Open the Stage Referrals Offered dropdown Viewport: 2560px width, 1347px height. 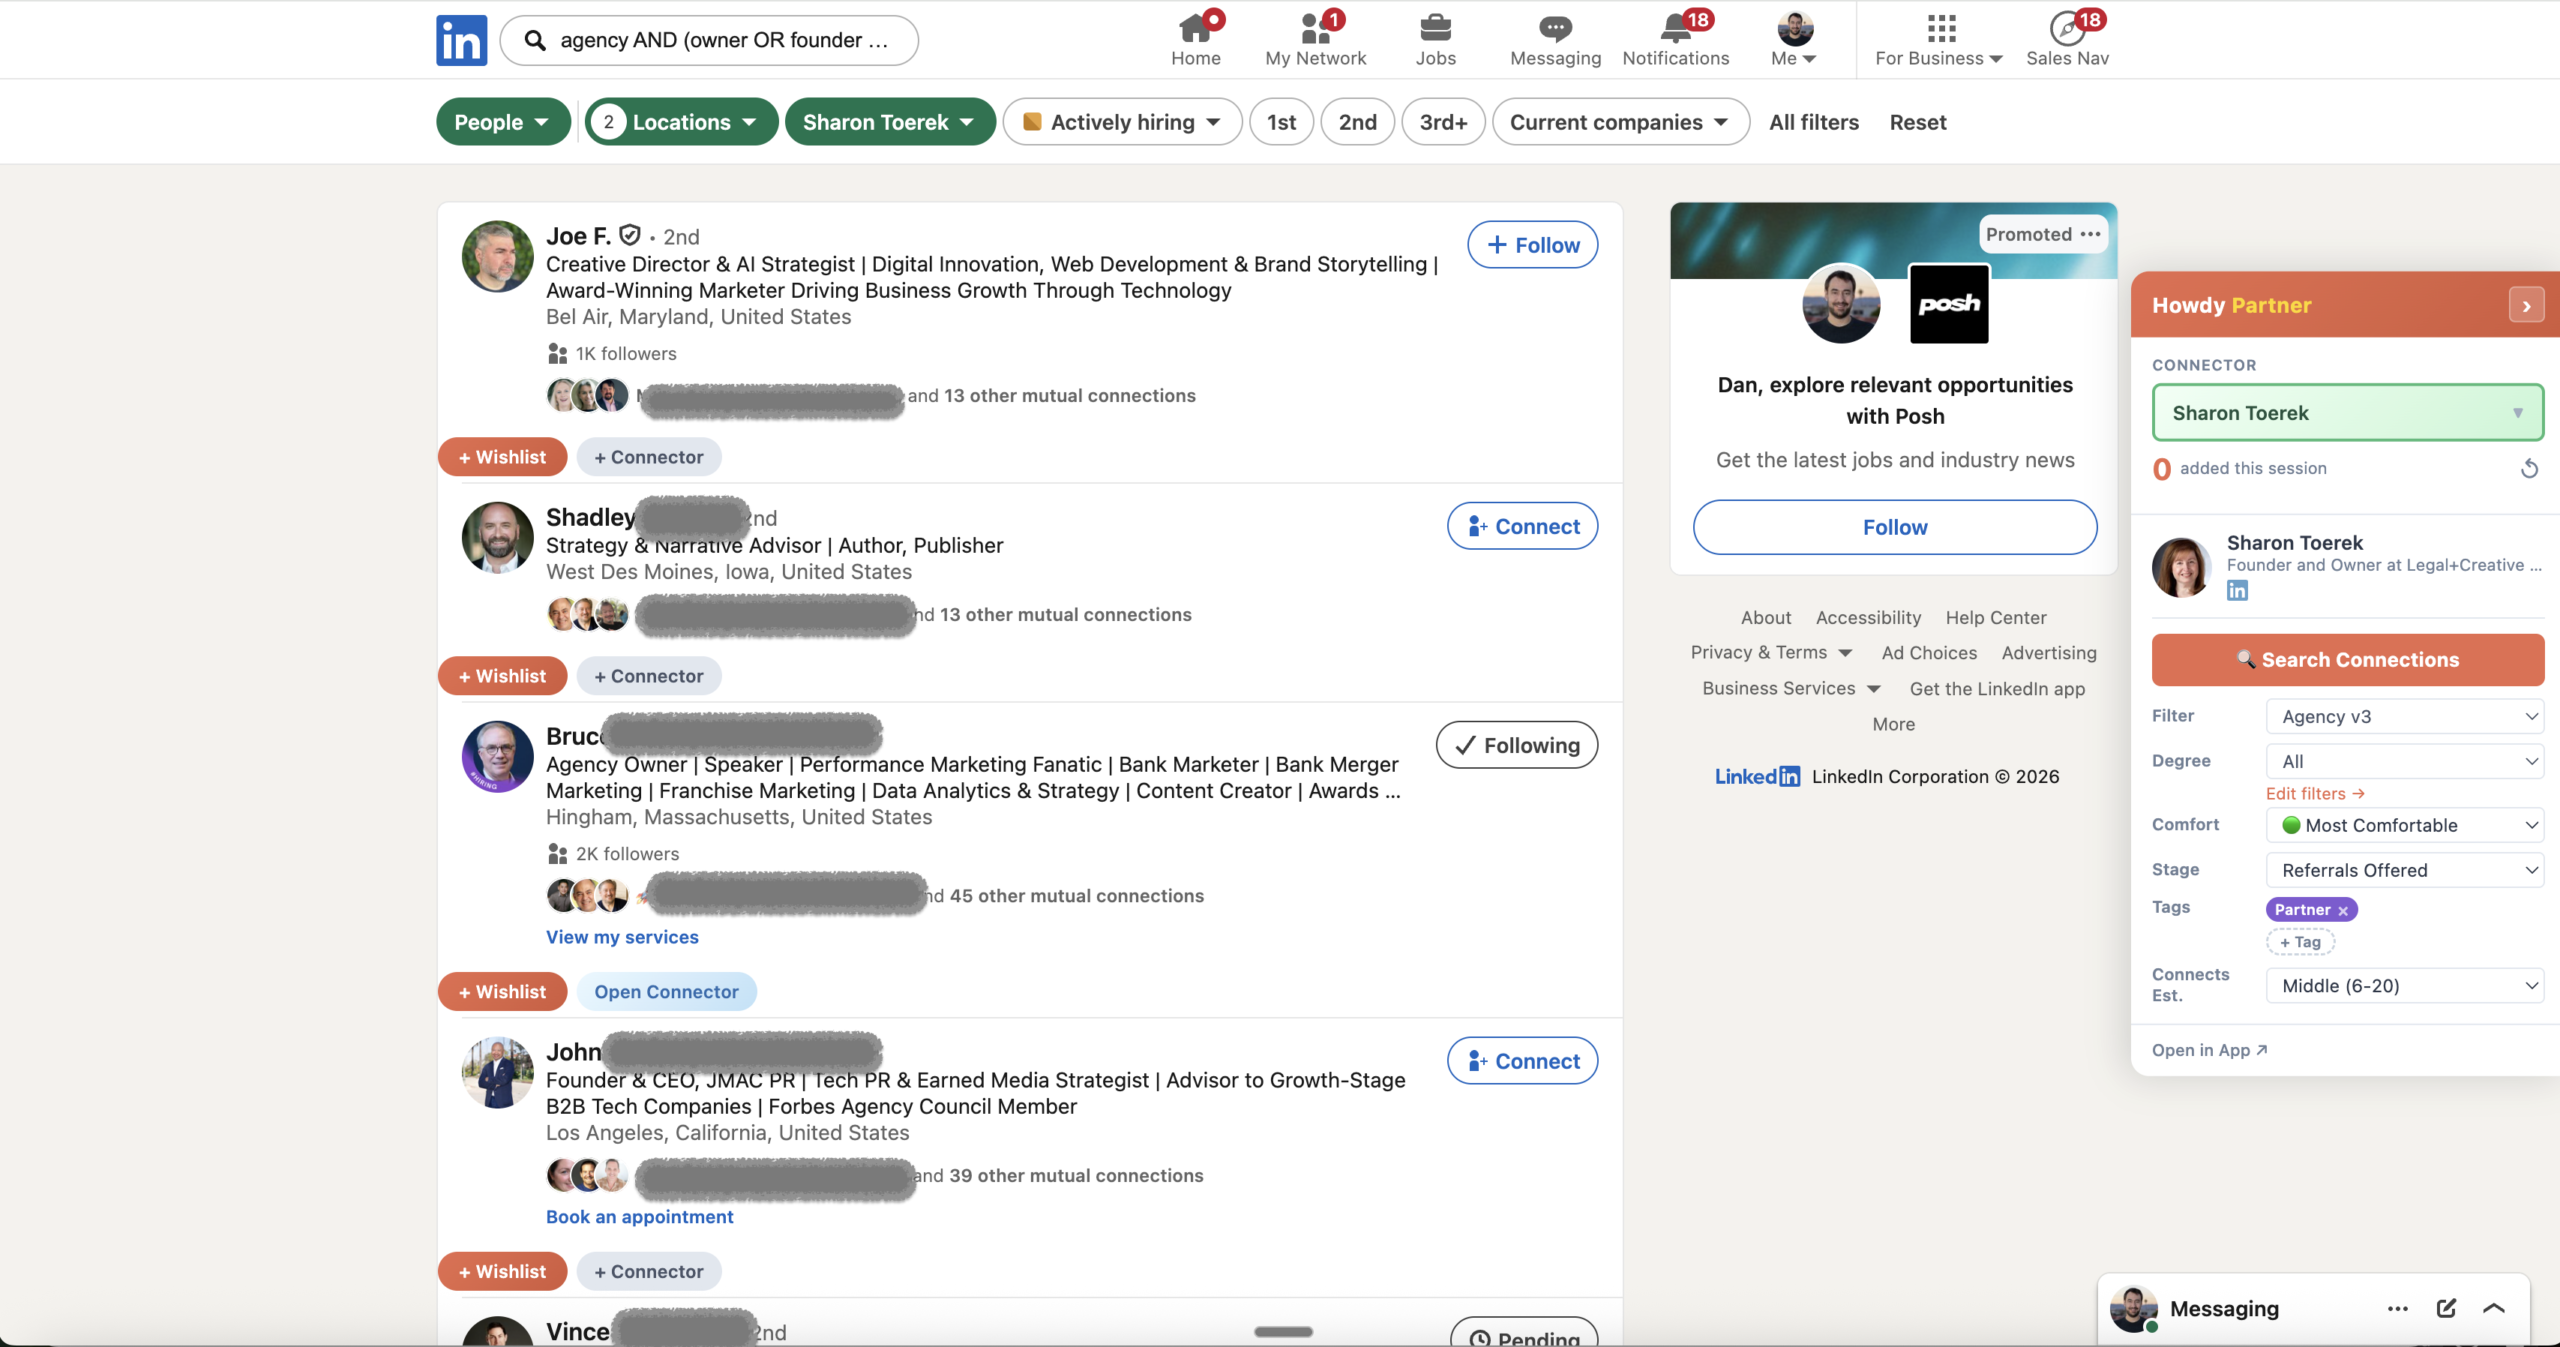pyautogui.click(x=2404, y=870)
